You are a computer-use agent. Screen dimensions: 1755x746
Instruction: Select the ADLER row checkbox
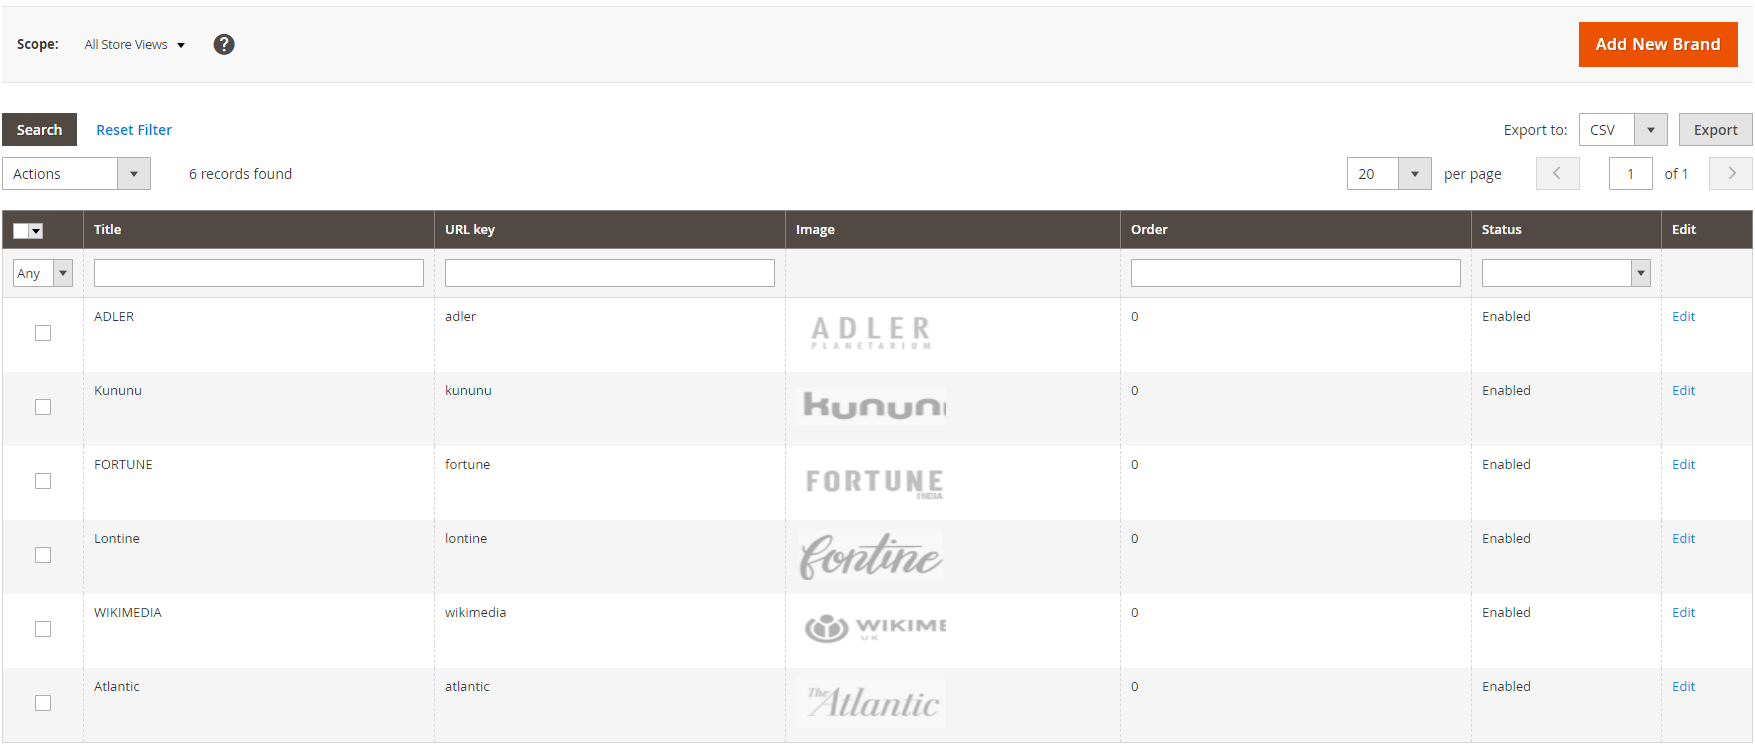tap(43, 333)
